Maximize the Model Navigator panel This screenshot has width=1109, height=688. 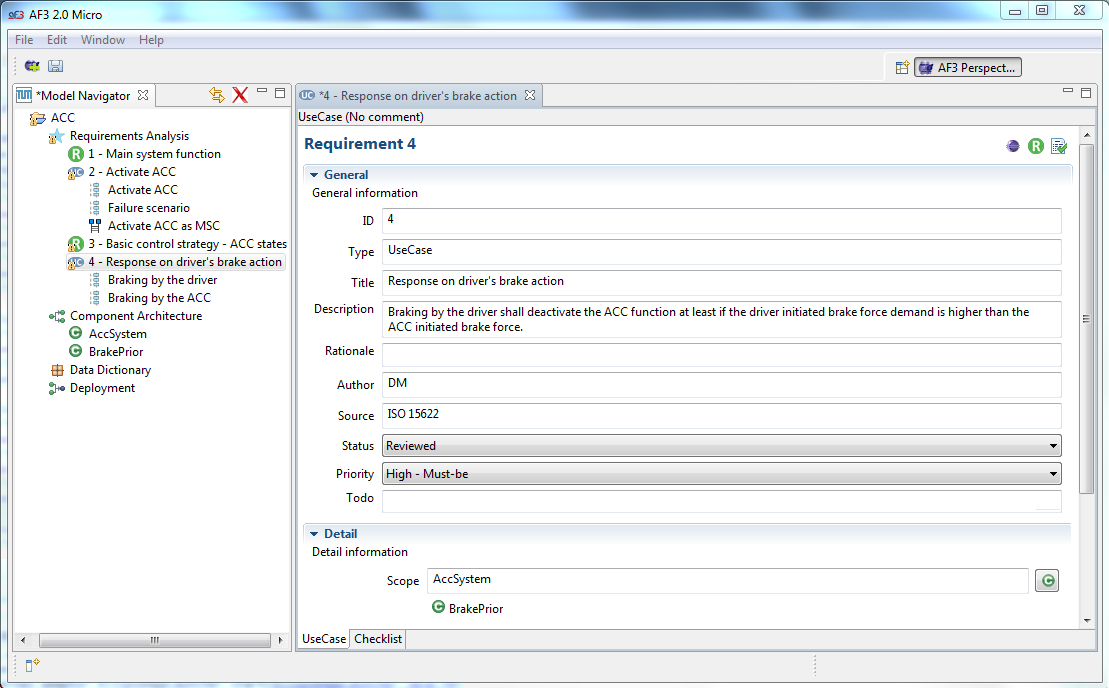pos(280,93)
